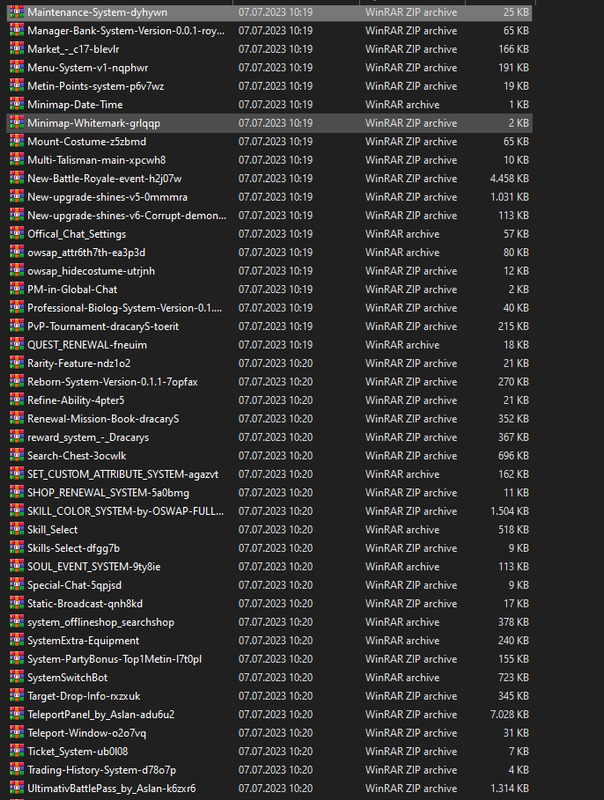Click the icon next to Ticket_System-ub0l08
The width and height of the screenshot is (604, 800).
[17, 751]
